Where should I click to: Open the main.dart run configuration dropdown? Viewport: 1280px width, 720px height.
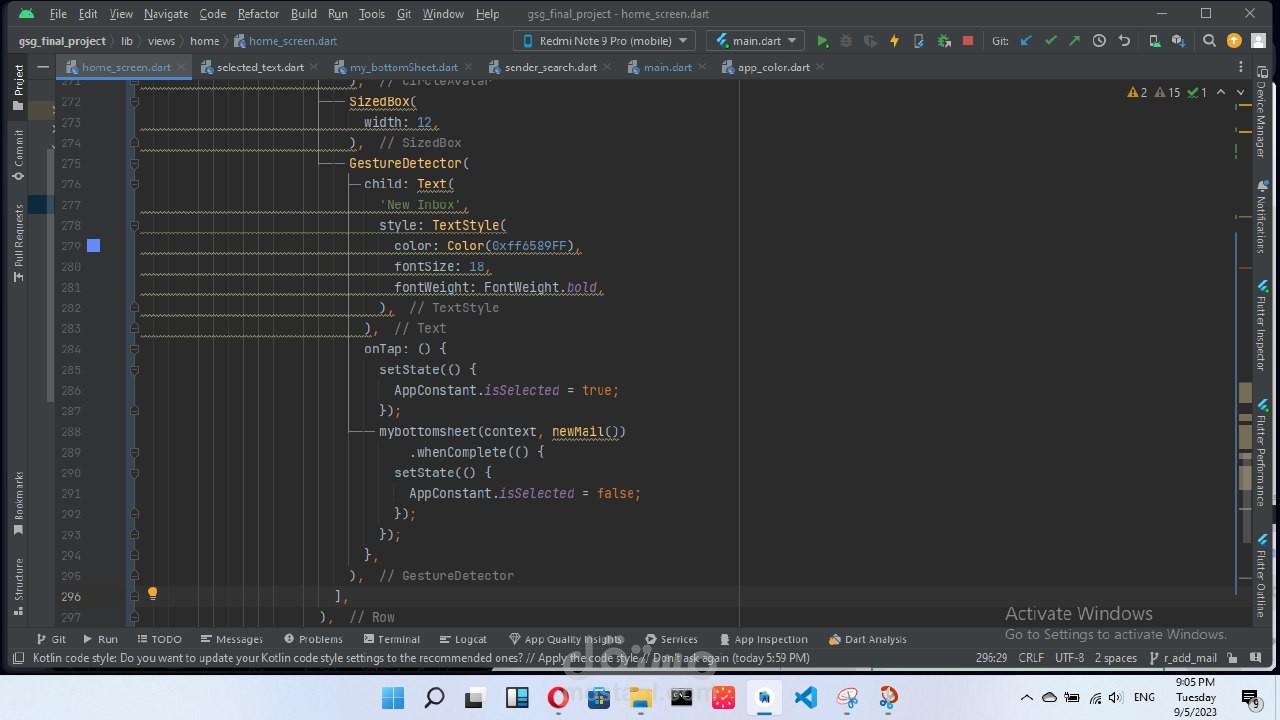(x=755, y=41)
